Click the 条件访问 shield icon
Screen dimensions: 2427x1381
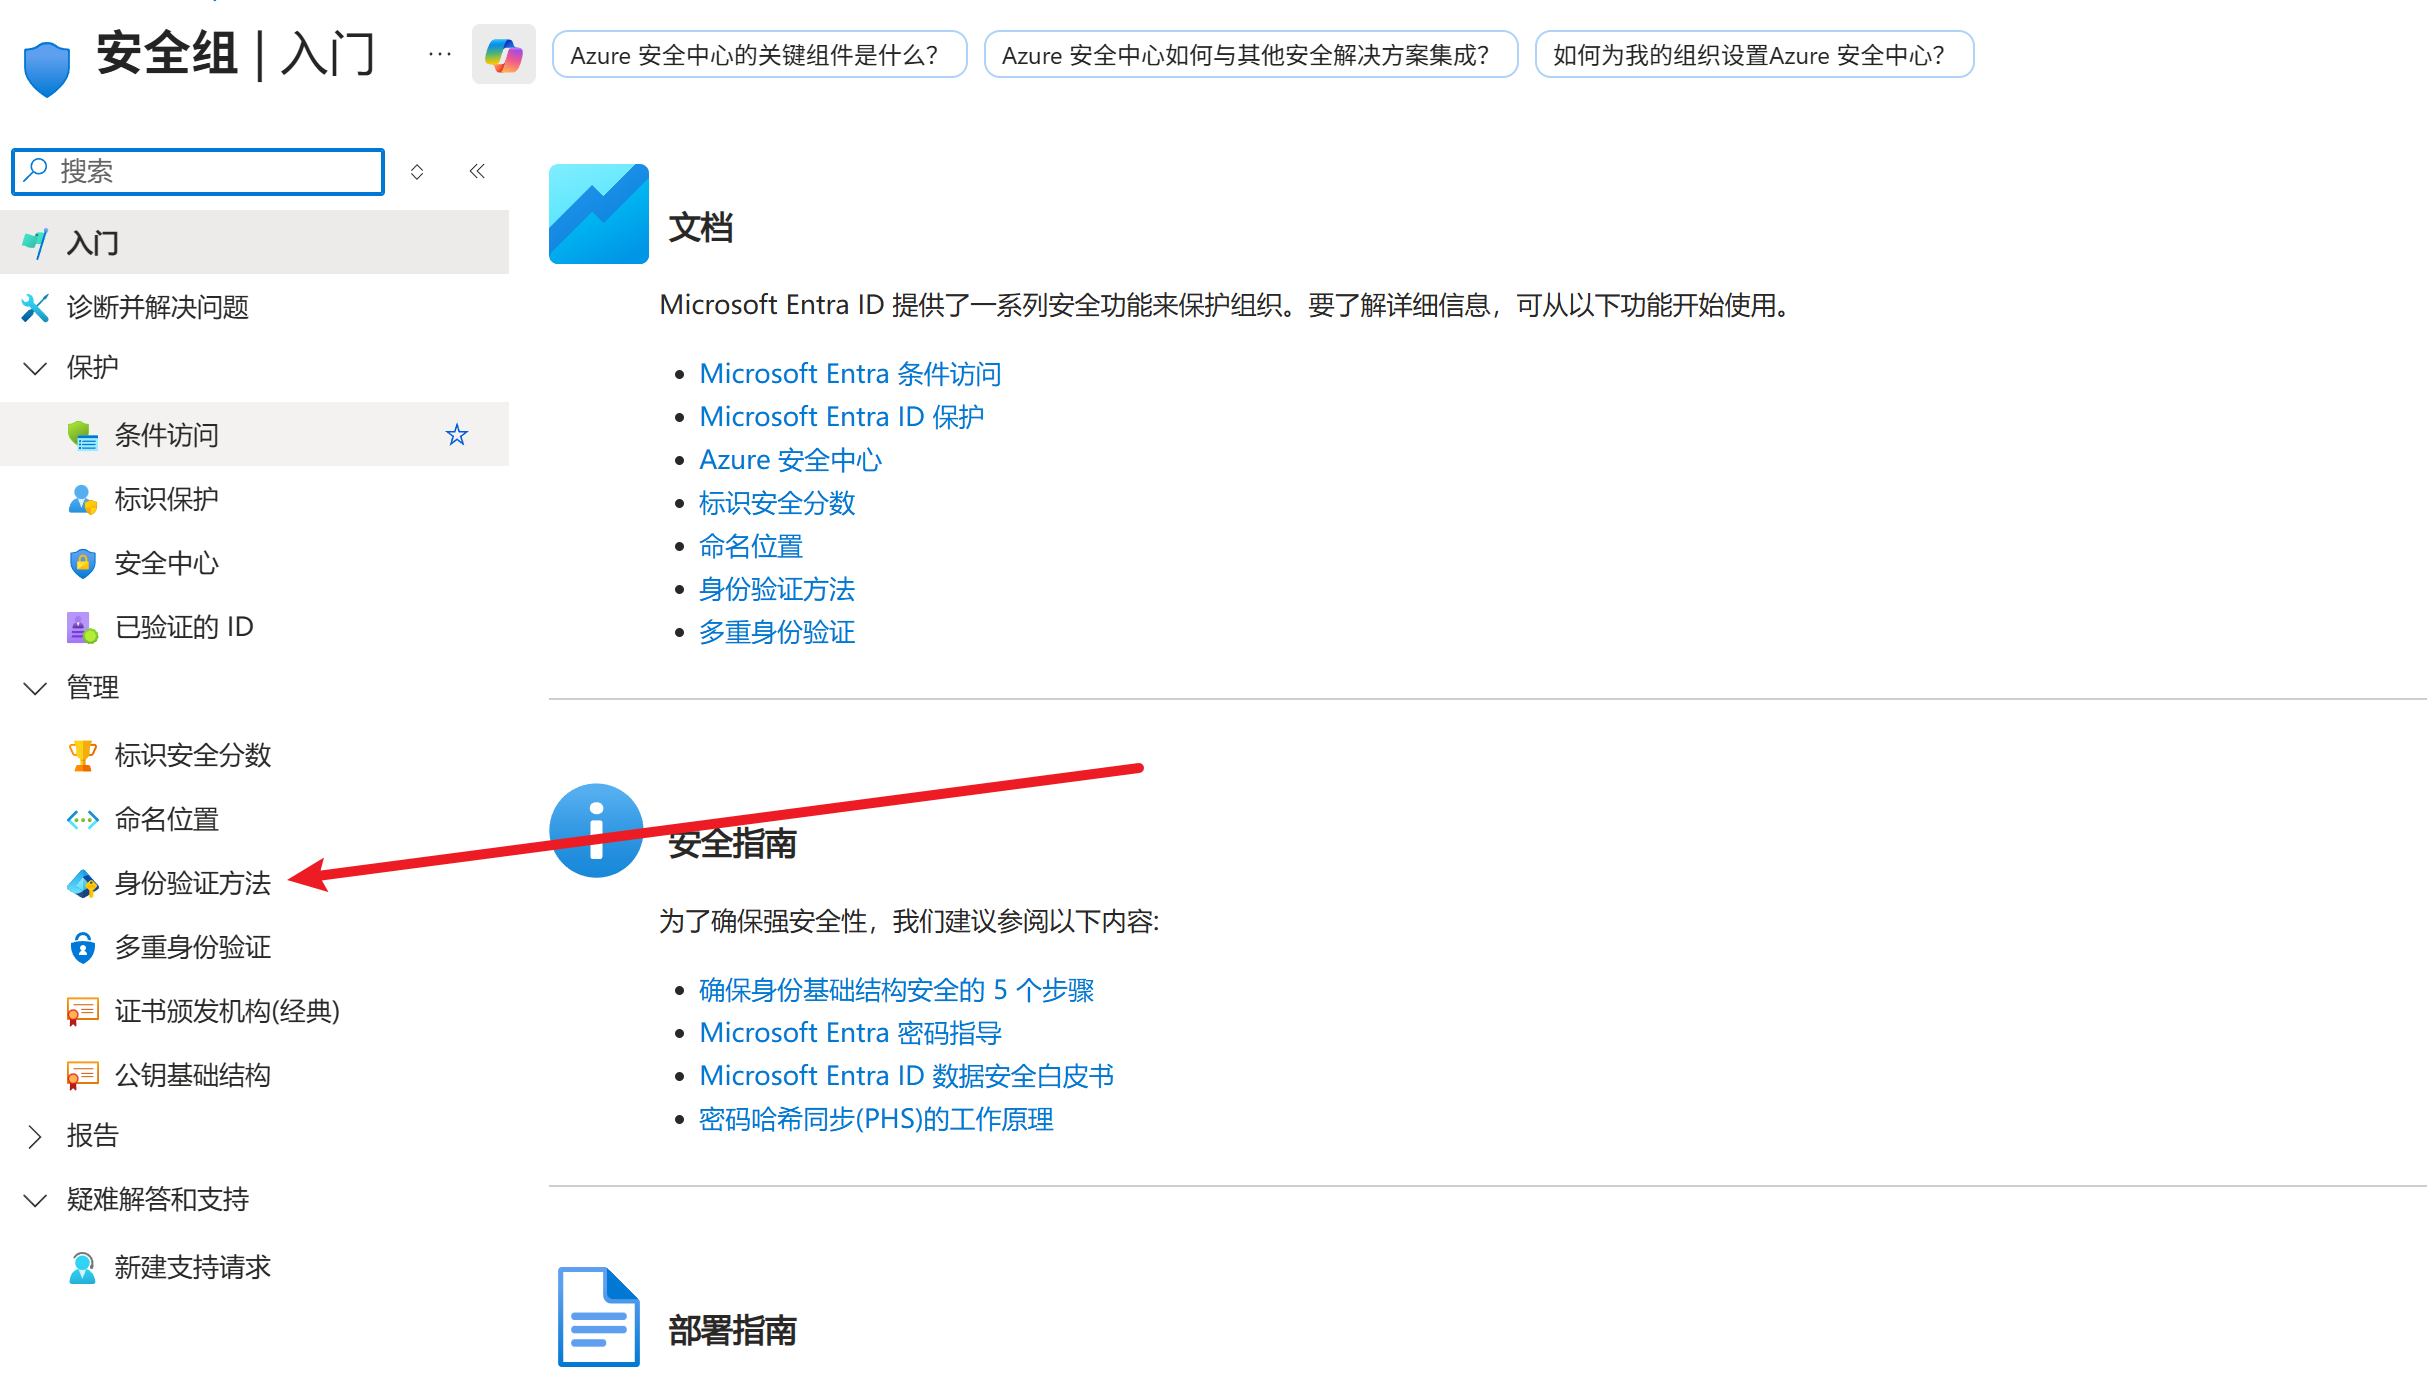[x=82, y=435]
